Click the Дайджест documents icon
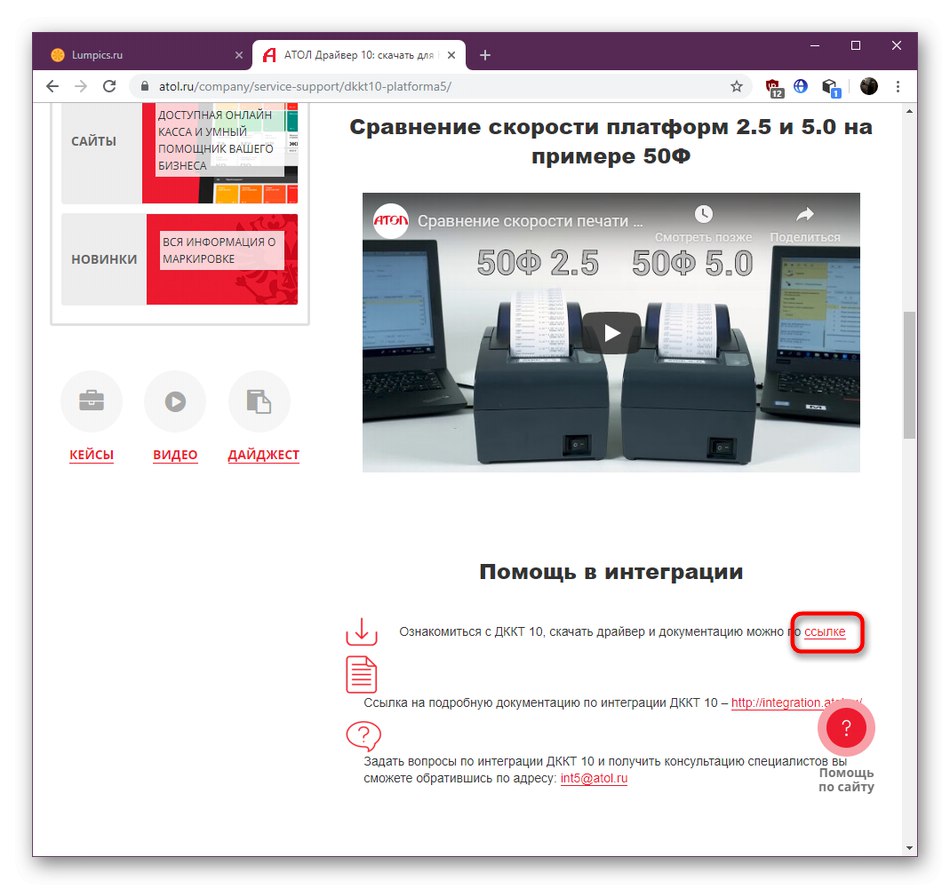 point(259,401)
